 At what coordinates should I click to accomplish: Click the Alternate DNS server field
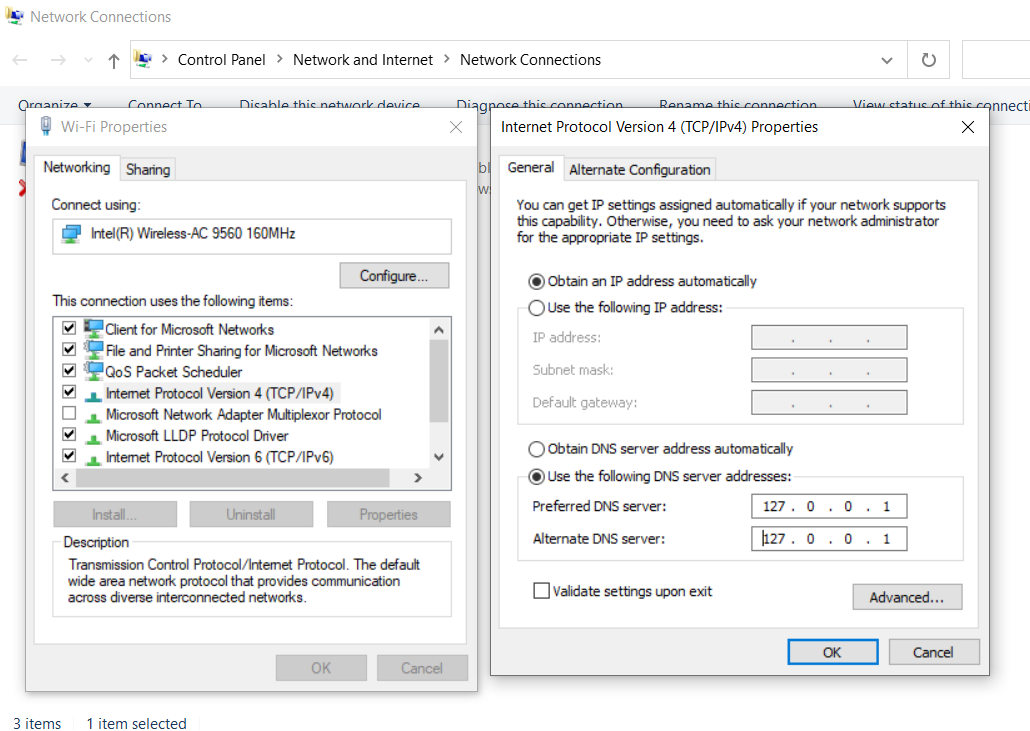click(829, 539)
